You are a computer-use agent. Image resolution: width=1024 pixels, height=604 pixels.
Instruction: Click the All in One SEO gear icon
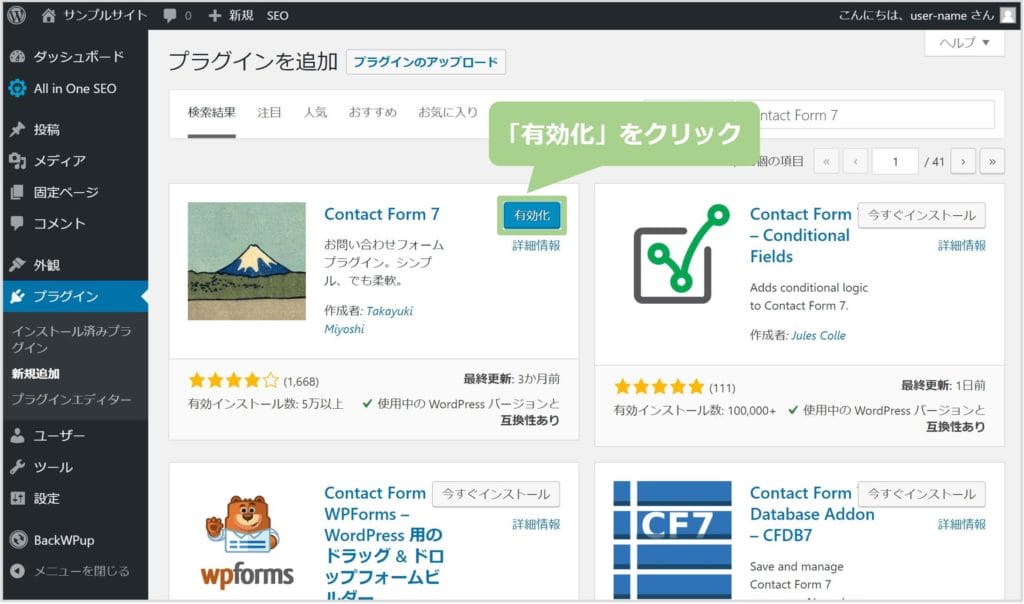point(18,88)
